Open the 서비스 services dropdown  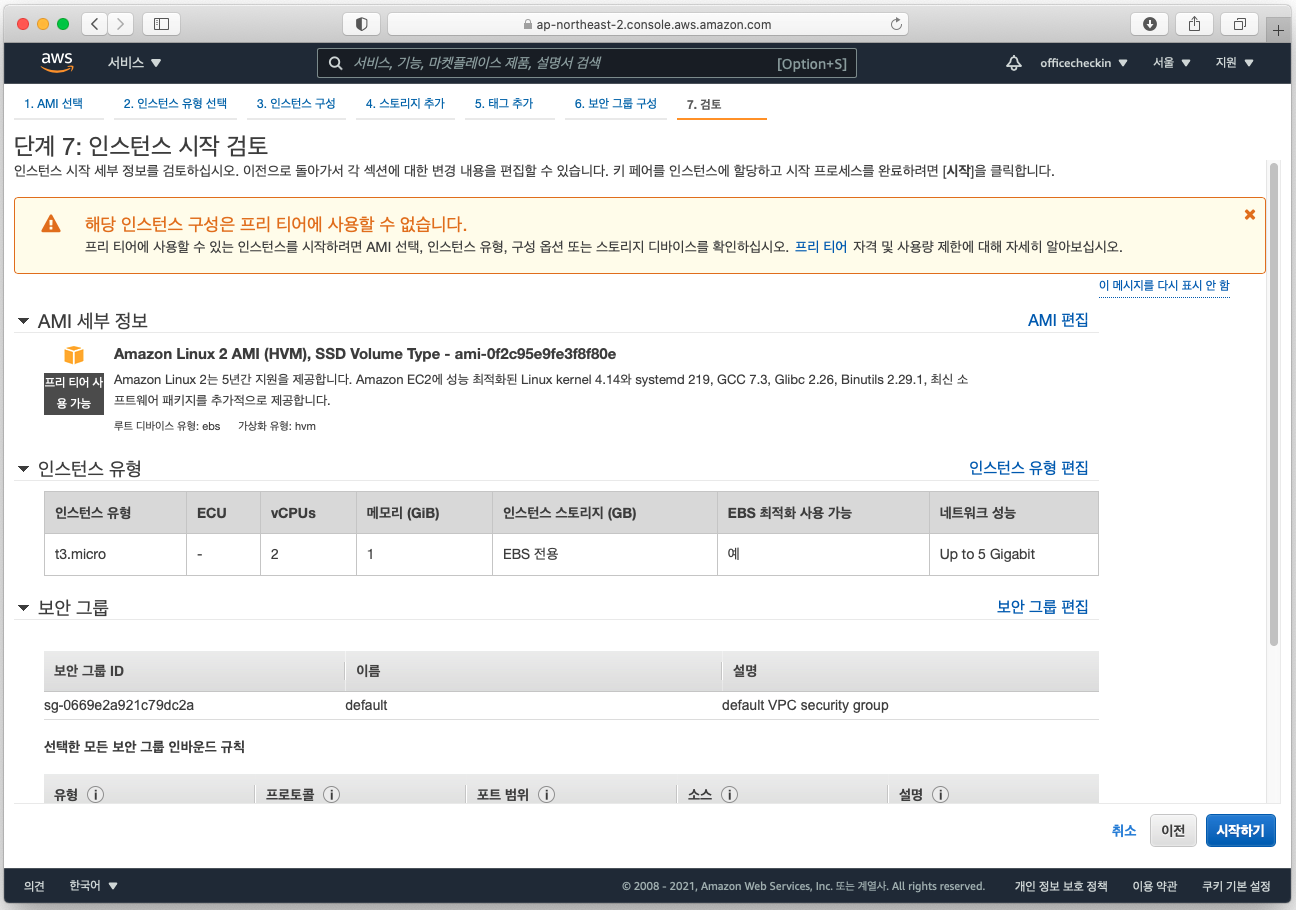[135, 63]
